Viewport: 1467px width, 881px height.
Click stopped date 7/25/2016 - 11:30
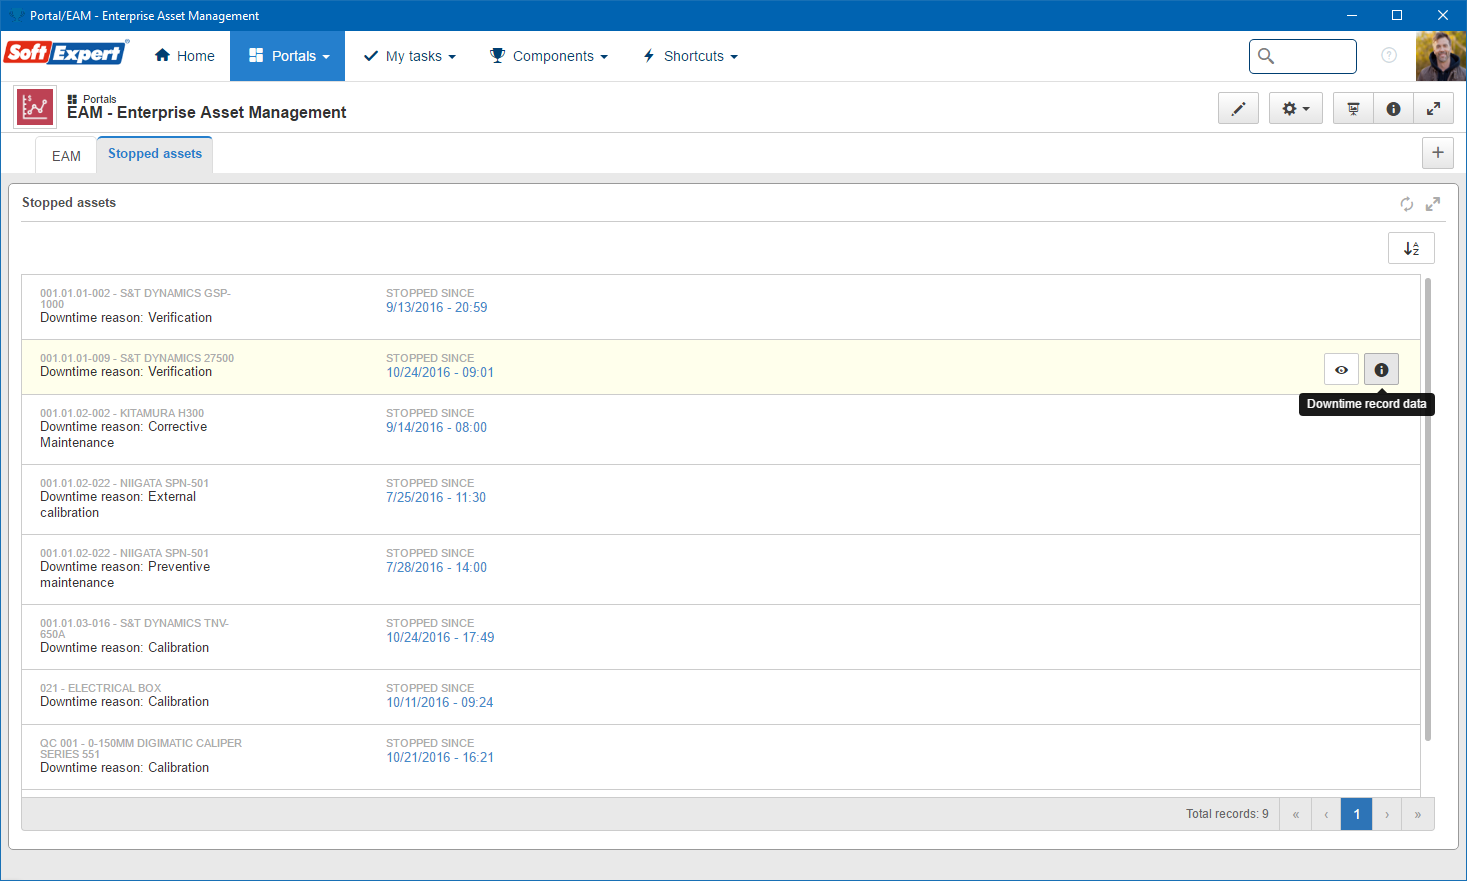click(x=436, y=498)
